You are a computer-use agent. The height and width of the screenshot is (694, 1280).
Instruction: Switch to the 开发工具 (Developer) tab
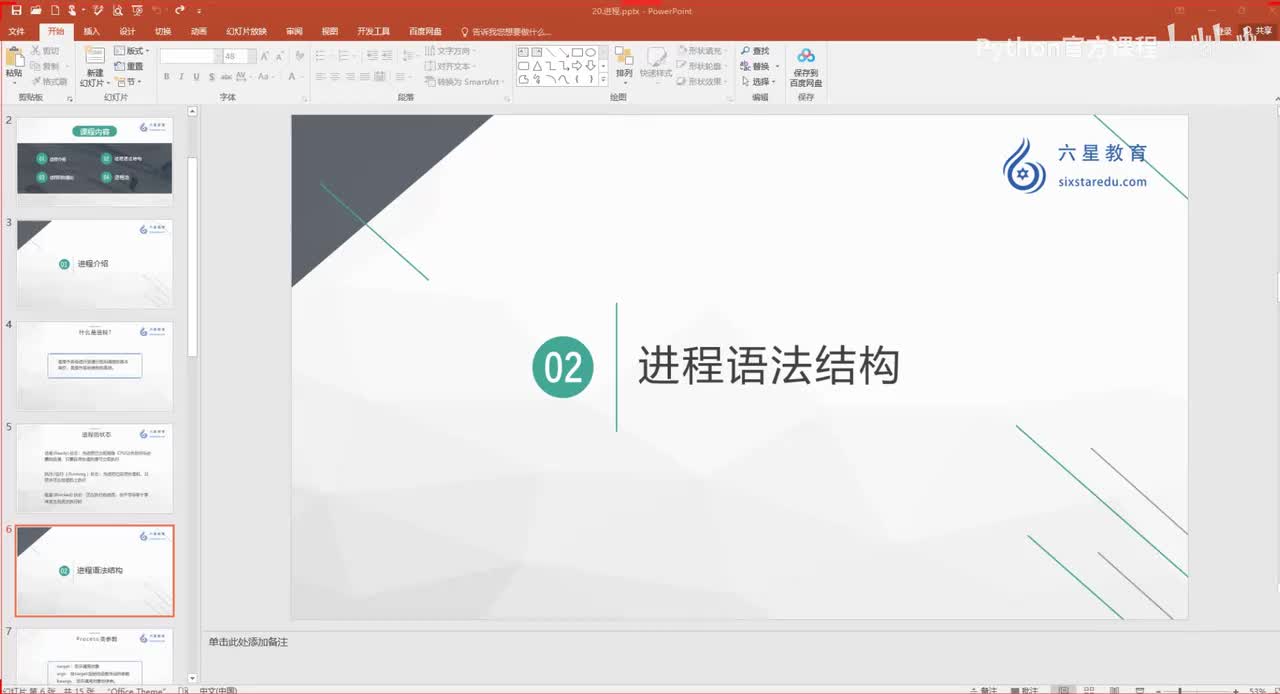tap(374, 31)
